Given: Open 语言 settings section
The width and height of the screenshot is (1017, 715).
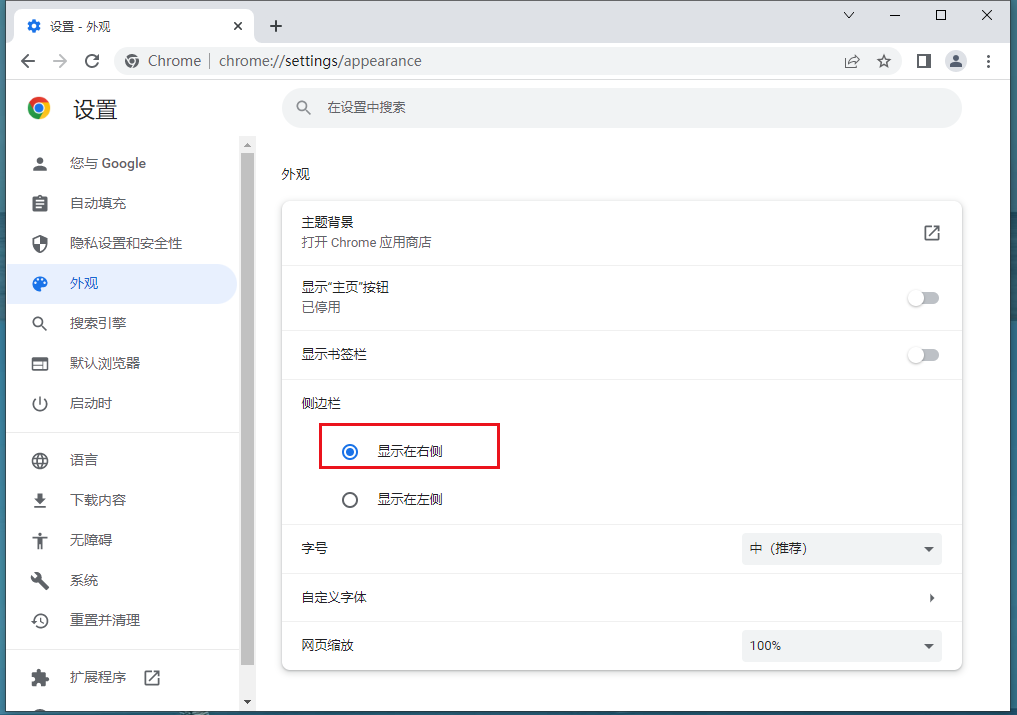Looking at the screenshot, I should coord(123,460).
